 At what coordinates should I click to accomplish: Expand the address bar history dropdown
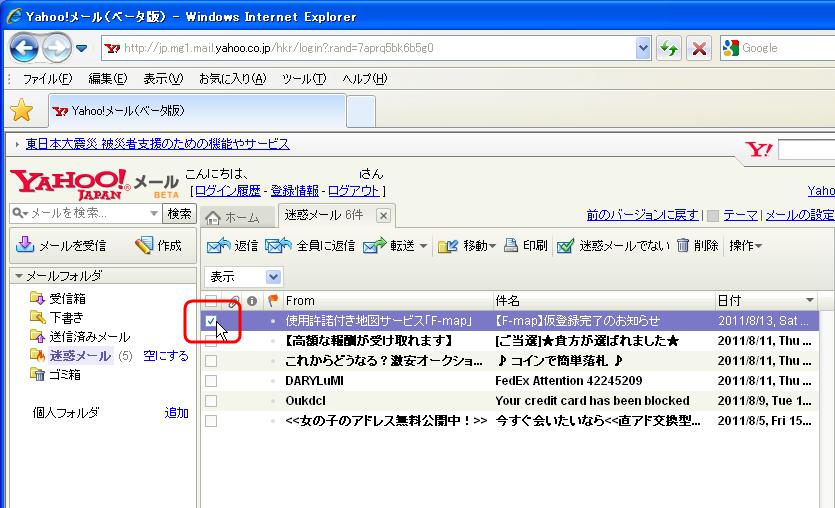[643, 48]
